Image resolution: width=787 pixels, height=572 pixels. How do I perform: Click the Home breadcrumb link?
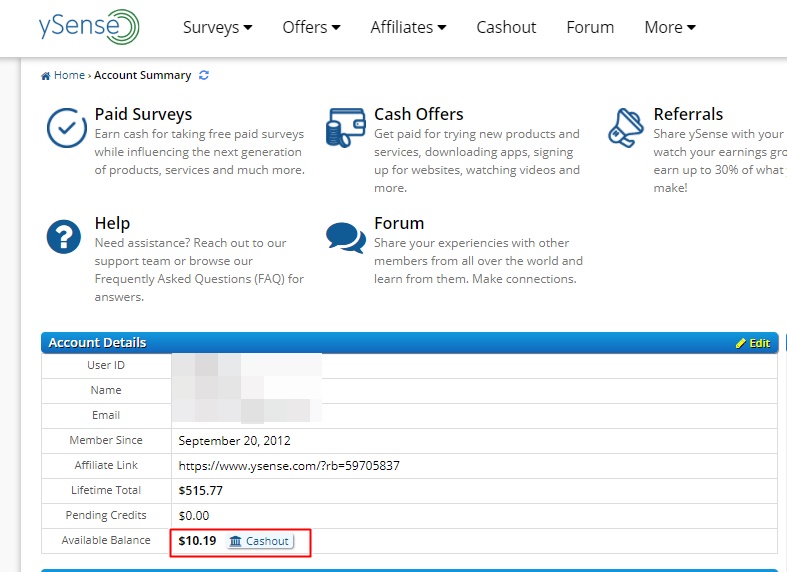click(69, 75)
